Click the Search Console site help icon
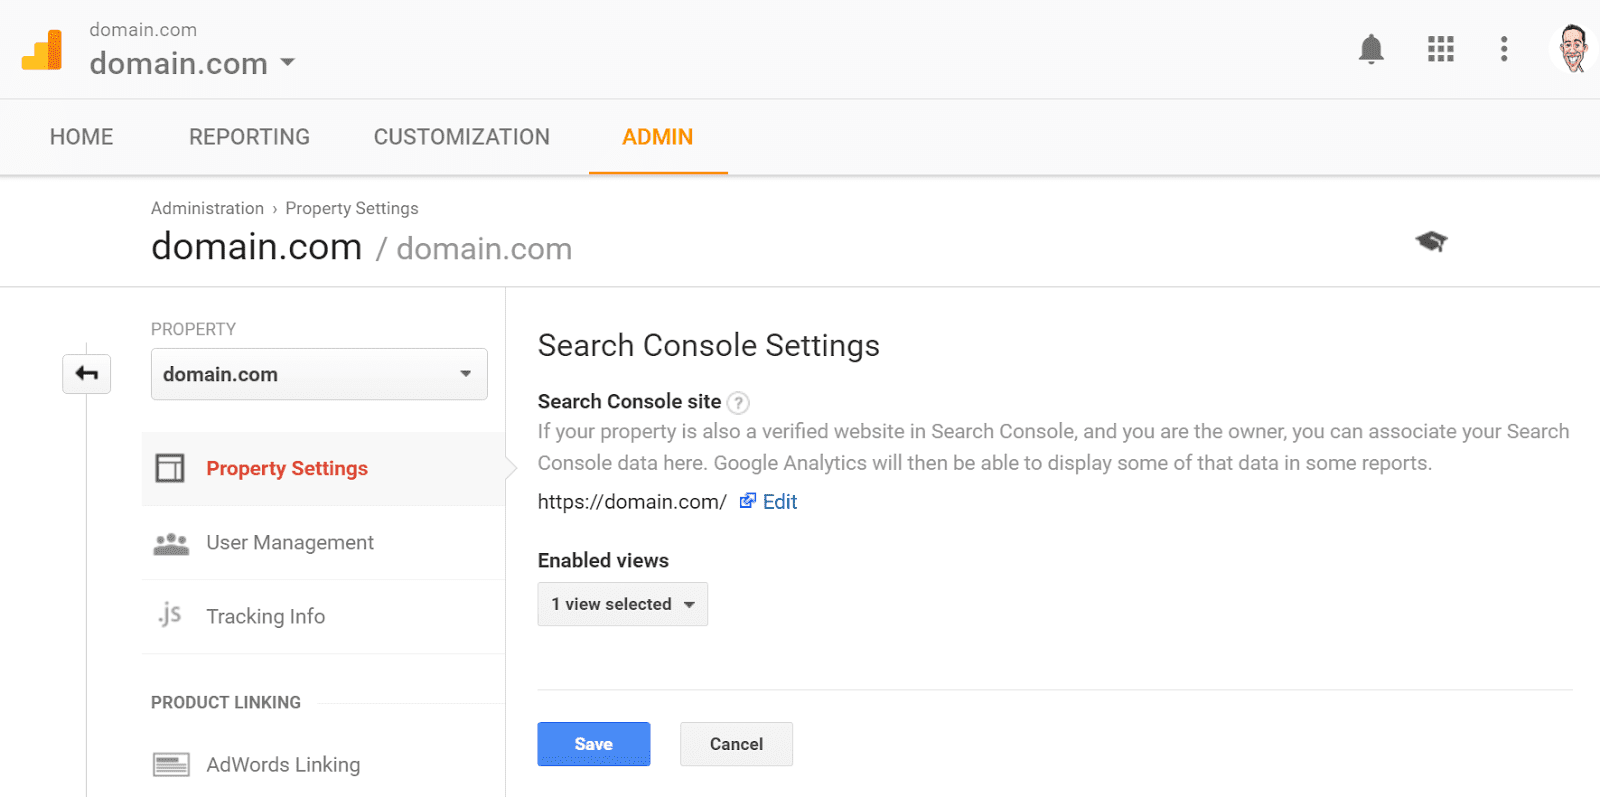1600x797 pixels. tap(738, 403)
